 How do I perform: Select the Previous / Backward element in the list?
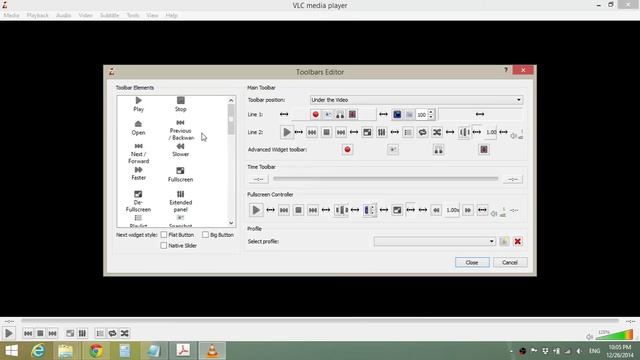pyautogui.click(x=180, y=130)
